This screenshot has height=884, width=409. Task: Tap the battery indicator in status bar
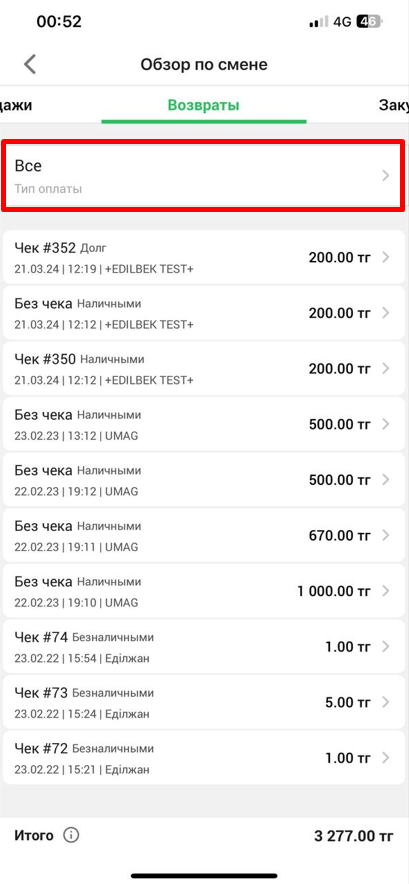370,22
